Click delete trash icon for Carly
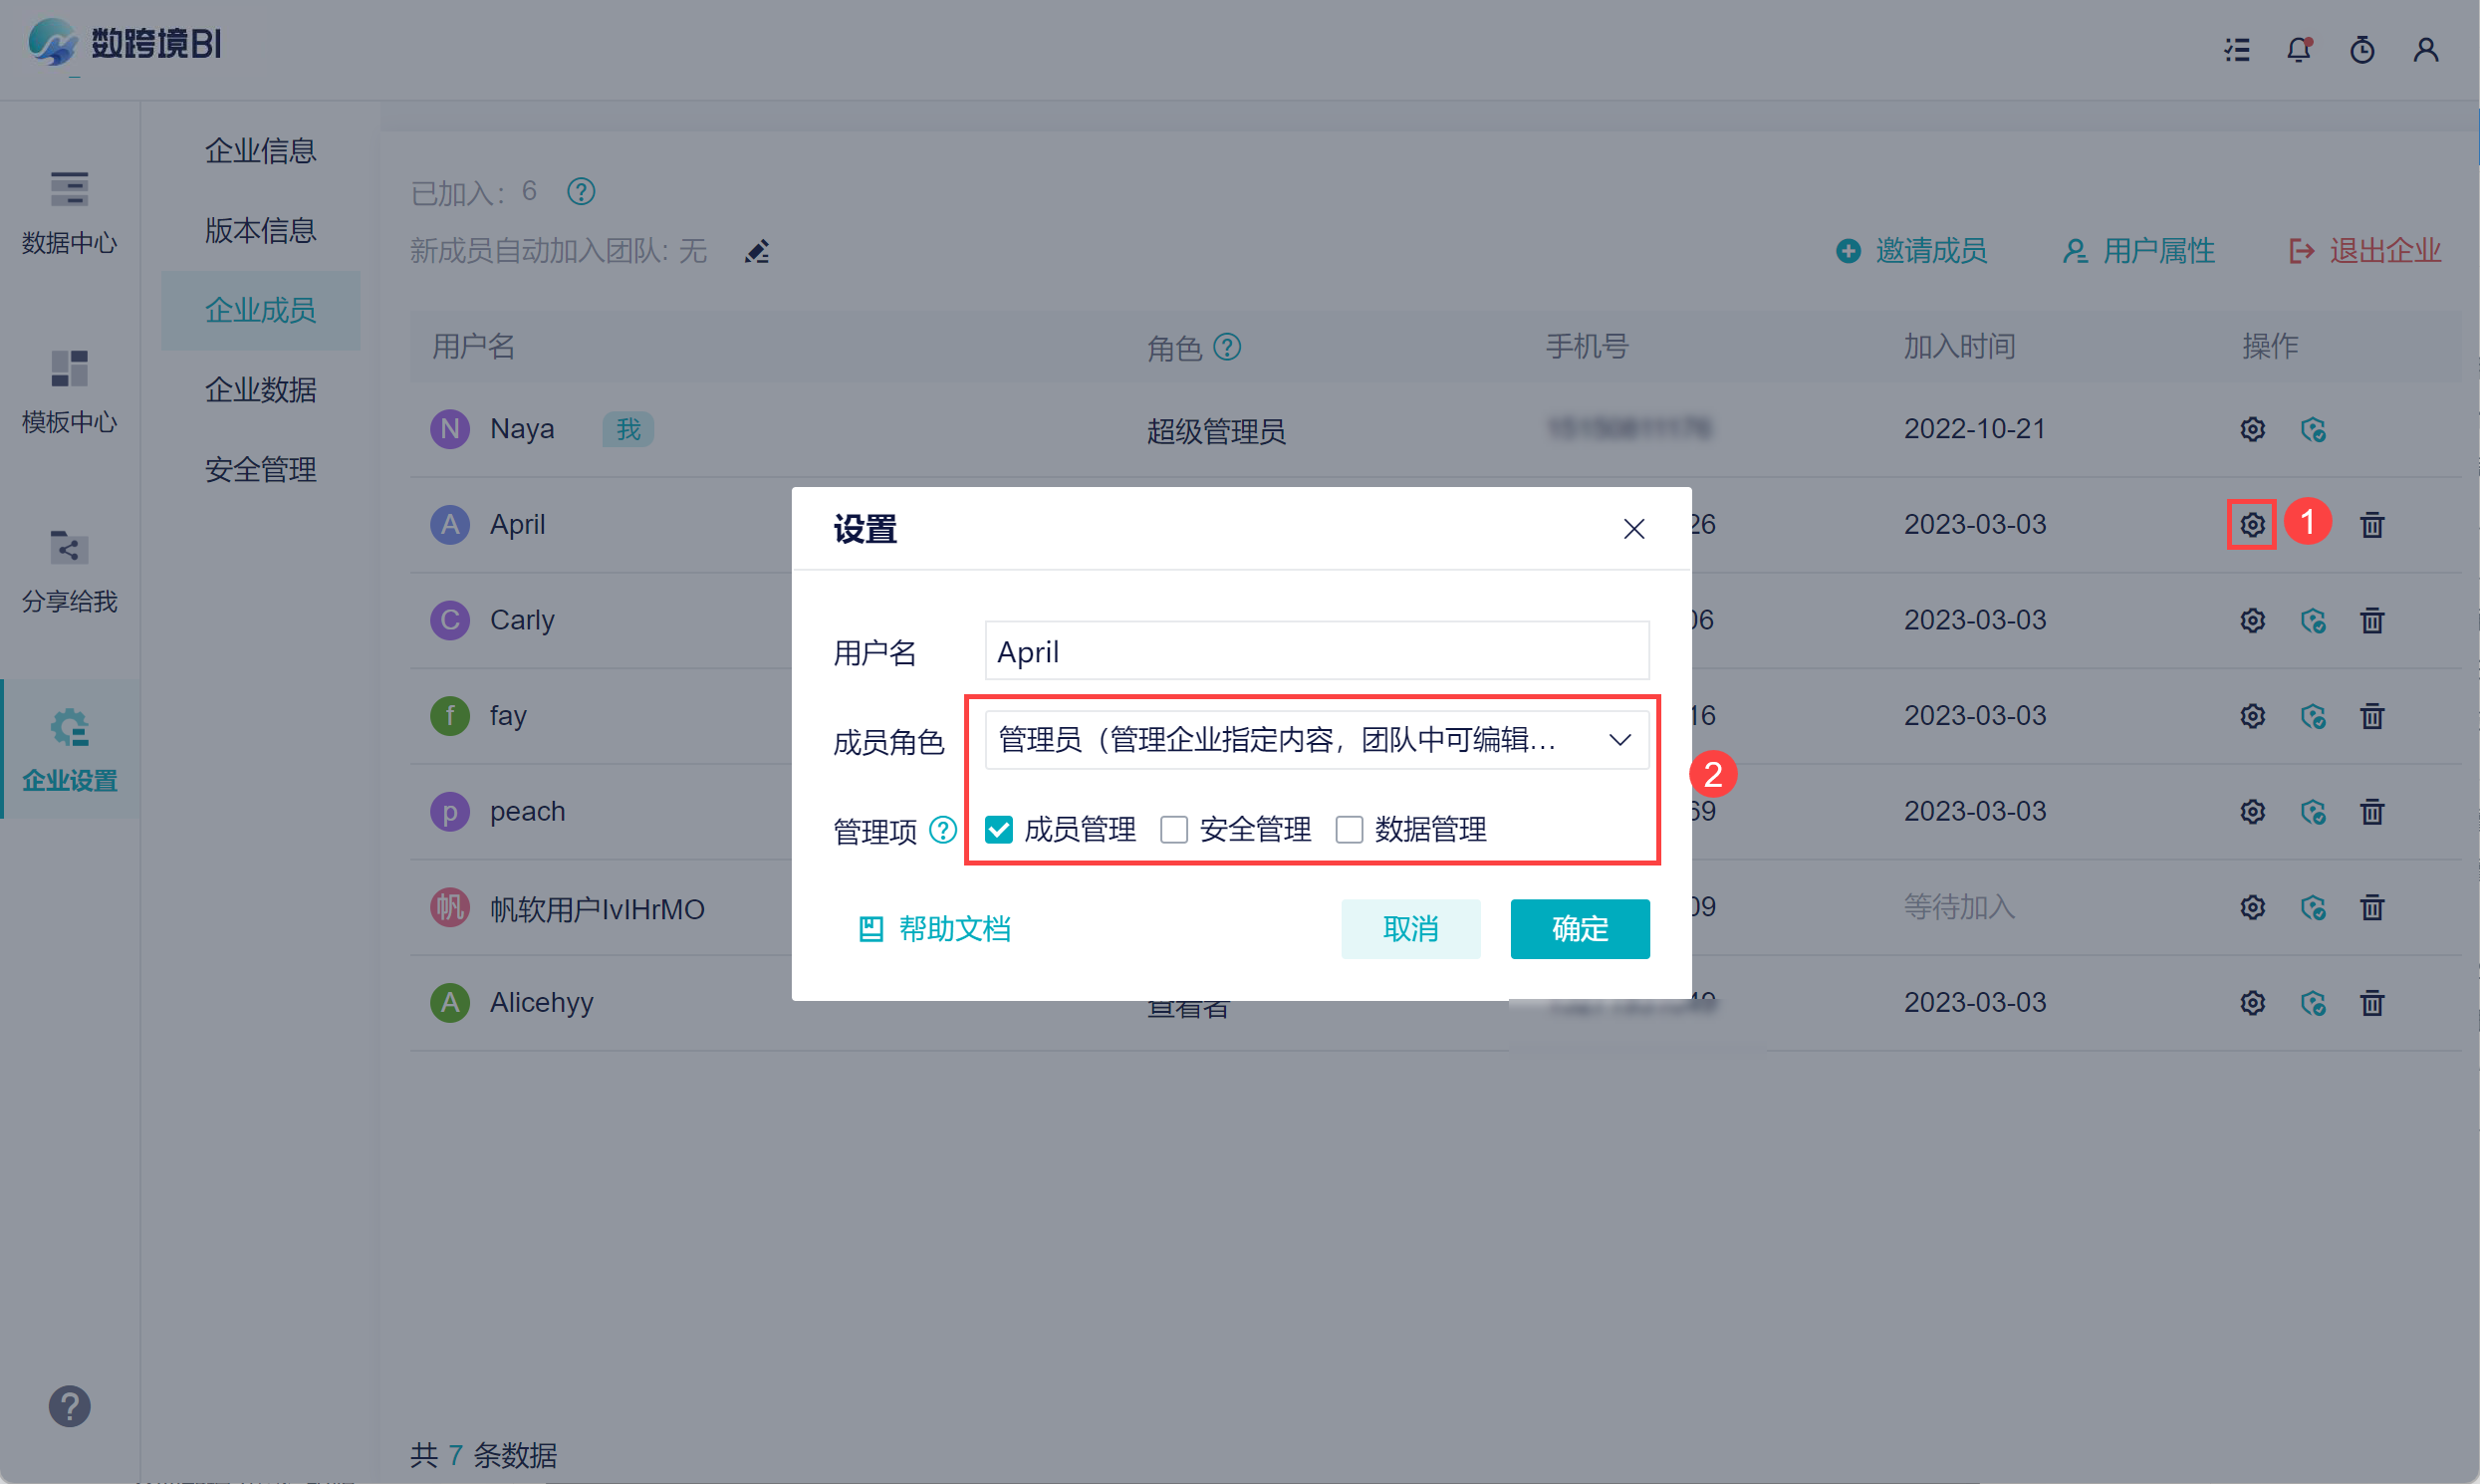This screenshot has width=2480, height=1484. pyautogui.click(x=2372, y=620)
